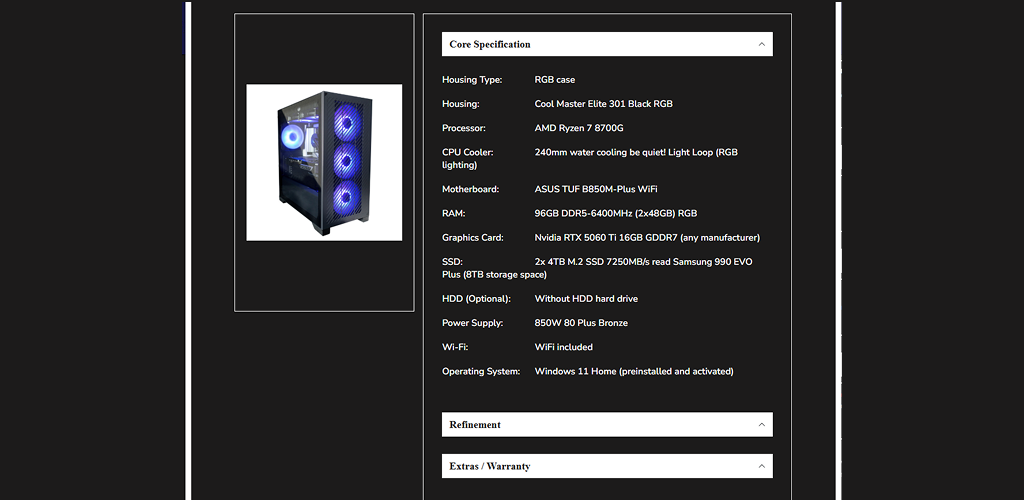Expand the Refinement accordion section
The width and height of the screenshot is (1024, 500).
pos(475,425)
